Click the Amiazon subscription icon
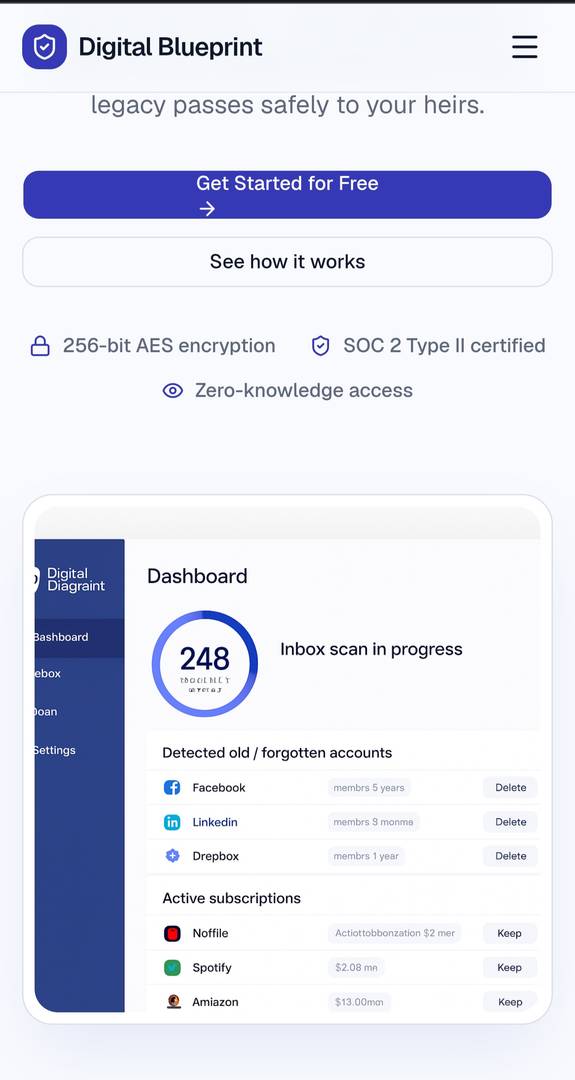Image resolution: width=575 pixels, height=1080 pixels. (x=174, y=1001)
